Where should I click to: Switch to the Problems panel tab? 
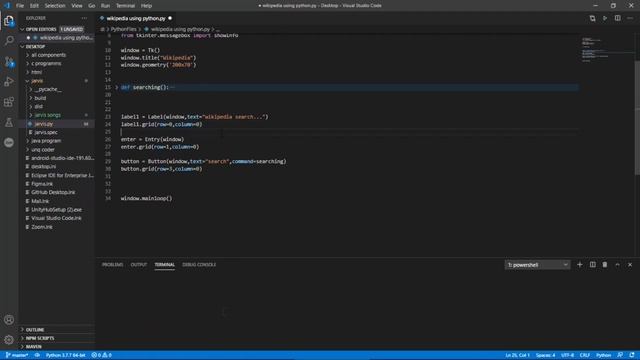click(x=112, y=264)
